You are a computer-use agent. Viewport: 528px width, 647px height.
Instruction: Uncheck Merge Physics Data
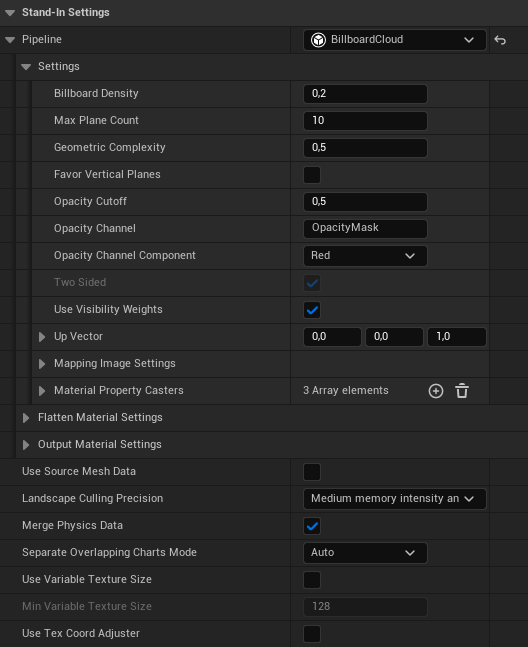click(312, 526)
